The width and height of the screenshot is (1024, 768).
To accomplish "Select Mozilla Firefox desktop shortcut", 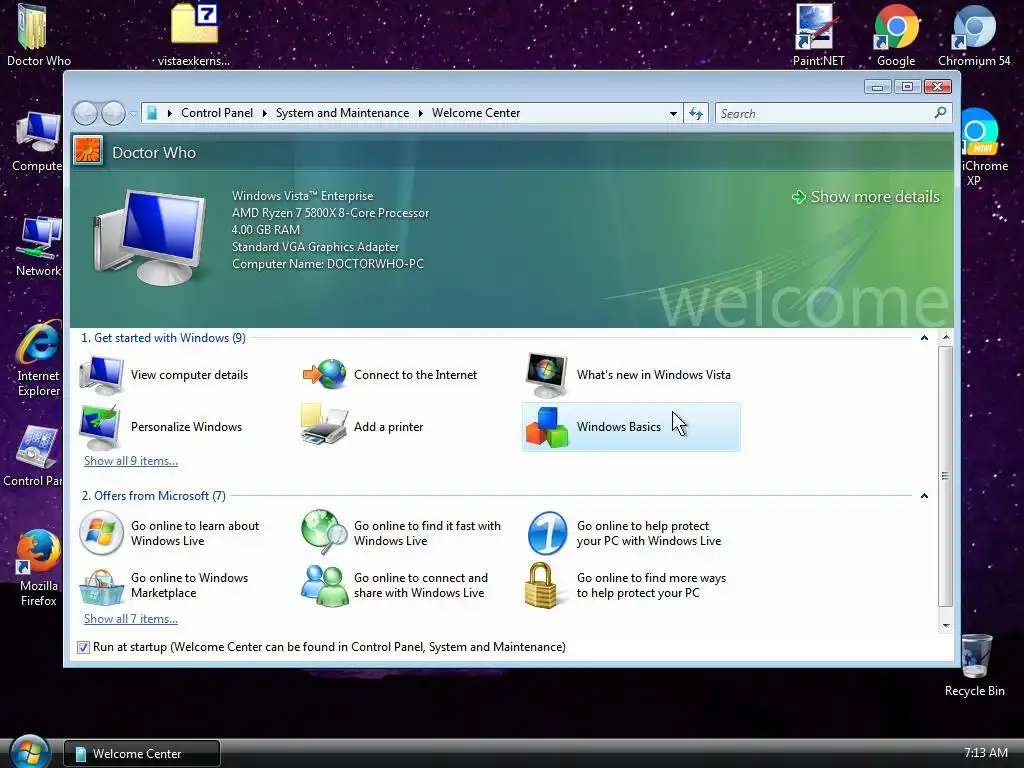I will (38, 568).
